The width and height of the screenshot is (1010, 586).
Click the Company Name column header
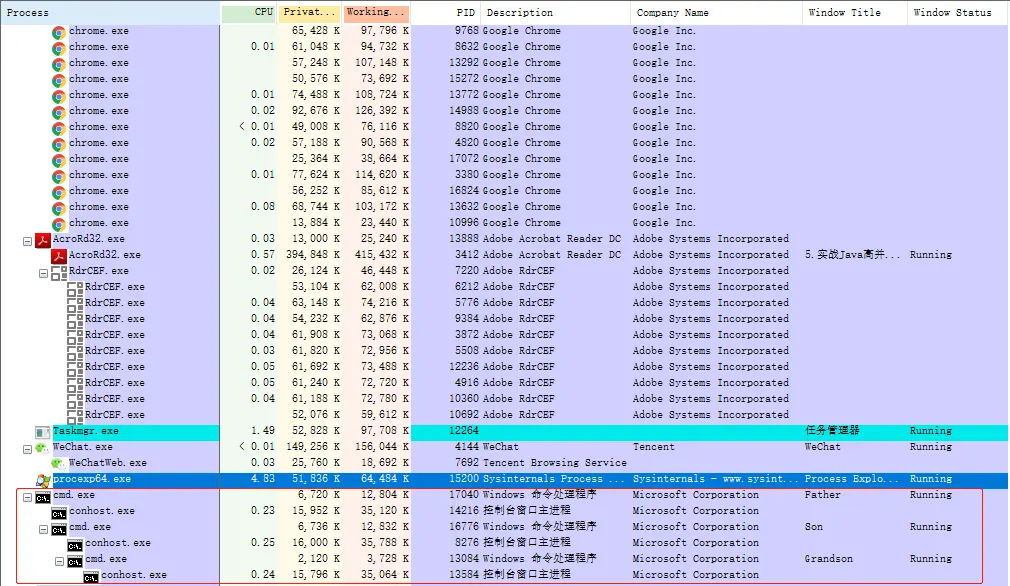(716, 12)
